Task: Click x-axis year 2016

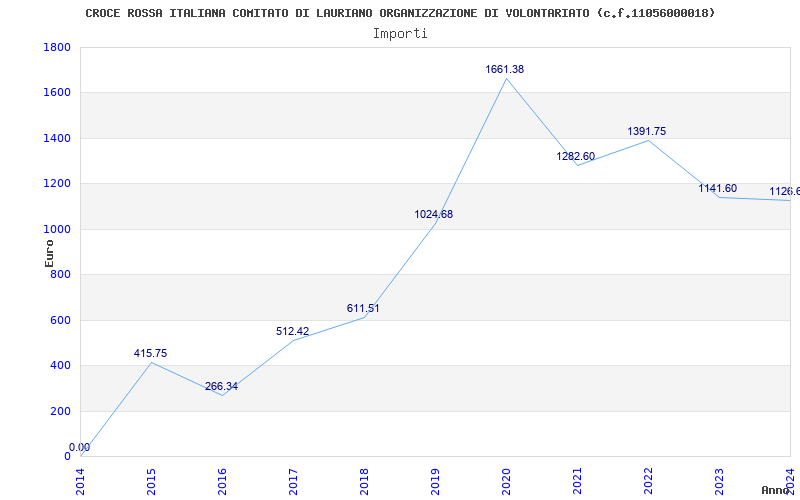Action: [222, 481]
